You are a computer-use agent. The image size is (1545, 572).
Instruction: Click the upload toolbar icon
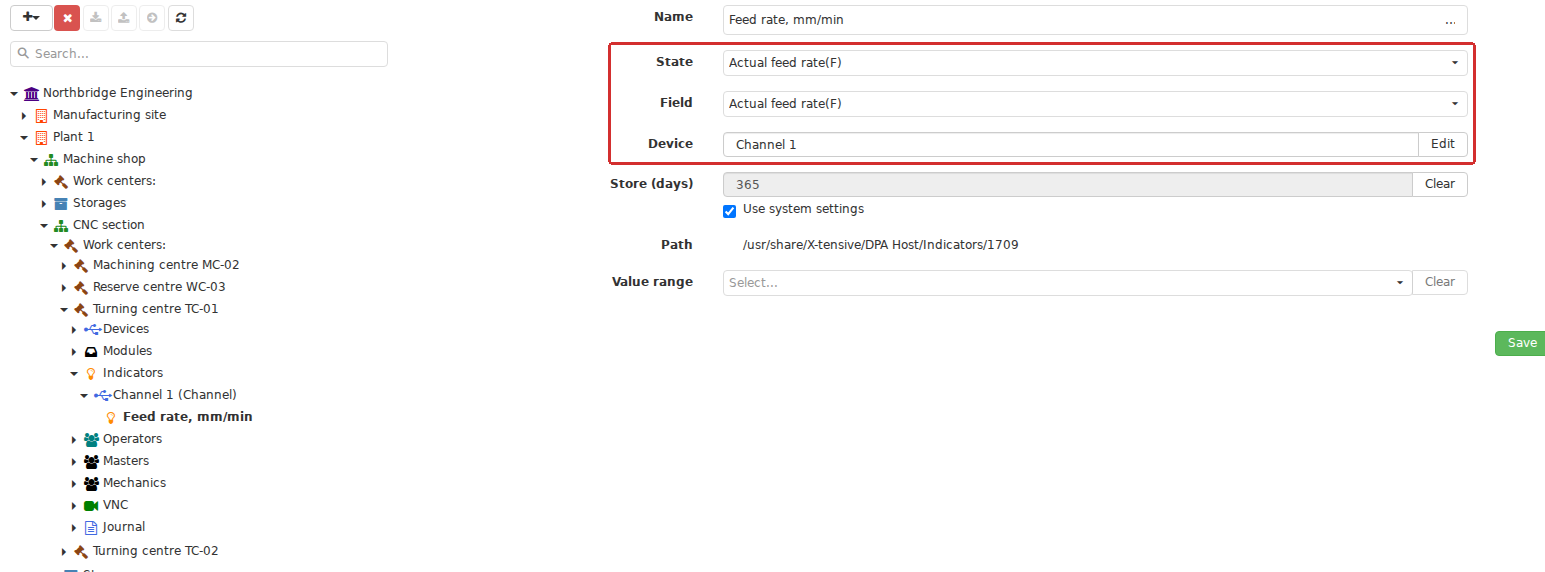(x=123, y=17)
